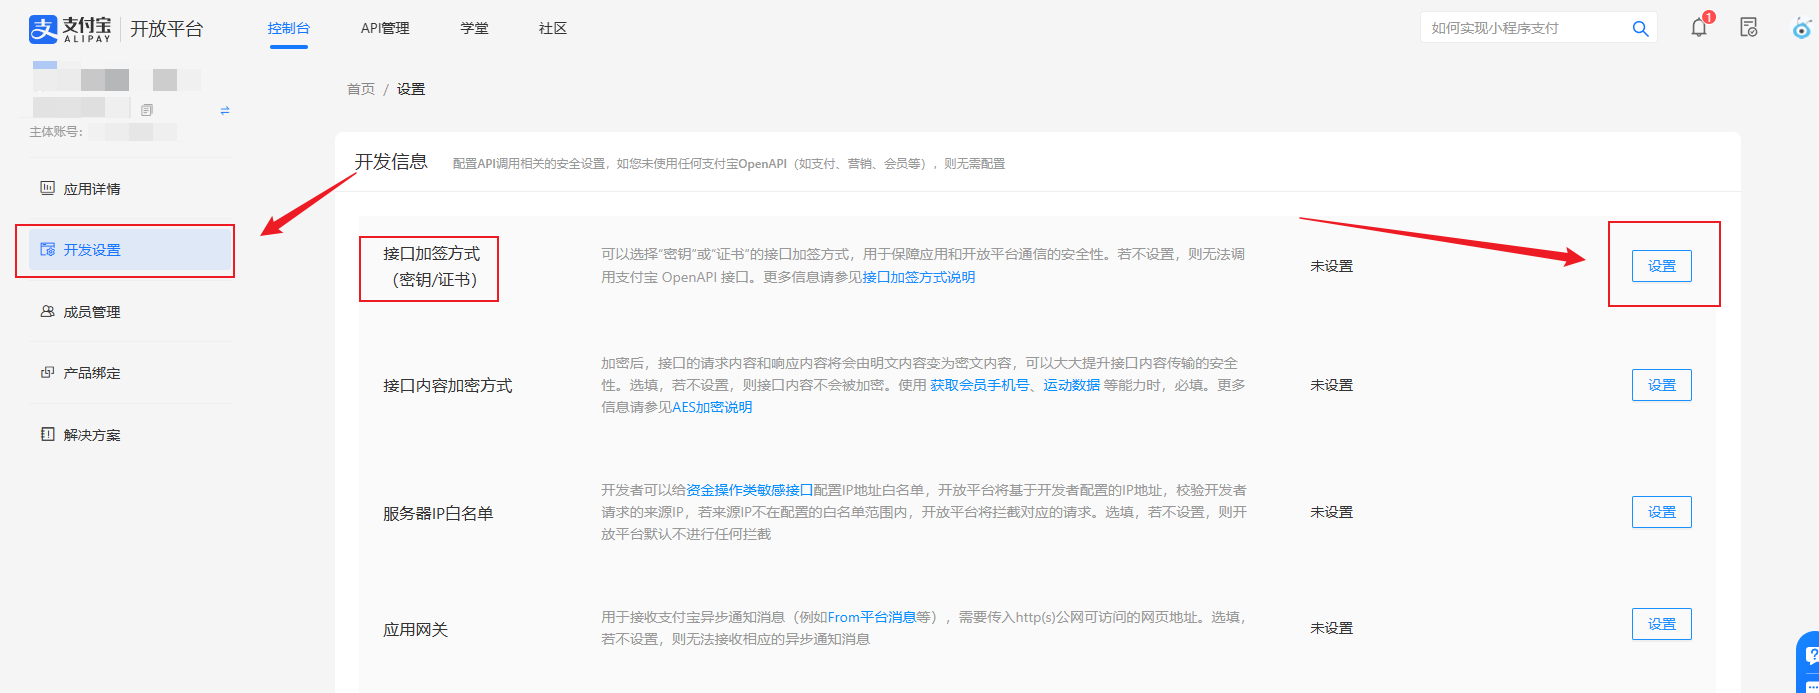This screenshot has width=1819, height=693.
Task: Click 未设置 status in 接口内容加密方式 row
Action: point(1331,385)
